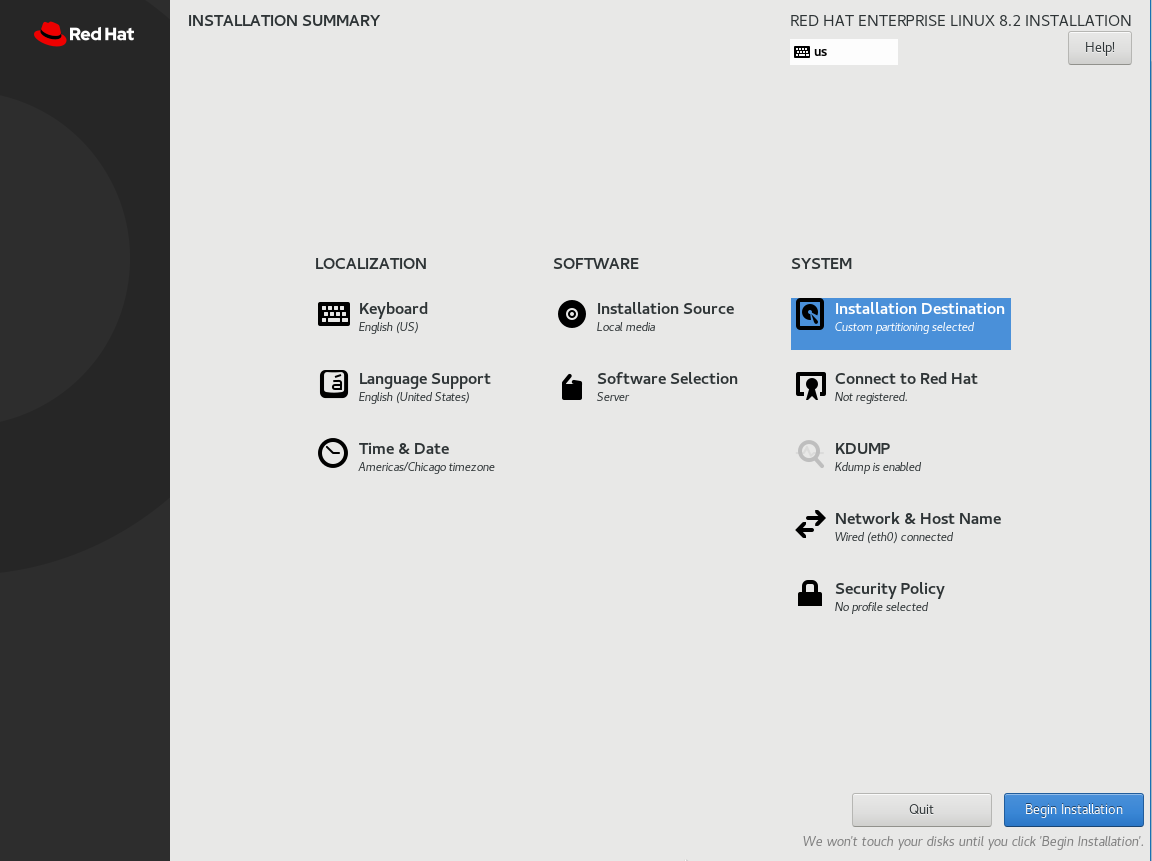The image size is (1152, 861).
Task: Click the INSTALLATION SUMMARY title
Action: click(x=284, y=21)
